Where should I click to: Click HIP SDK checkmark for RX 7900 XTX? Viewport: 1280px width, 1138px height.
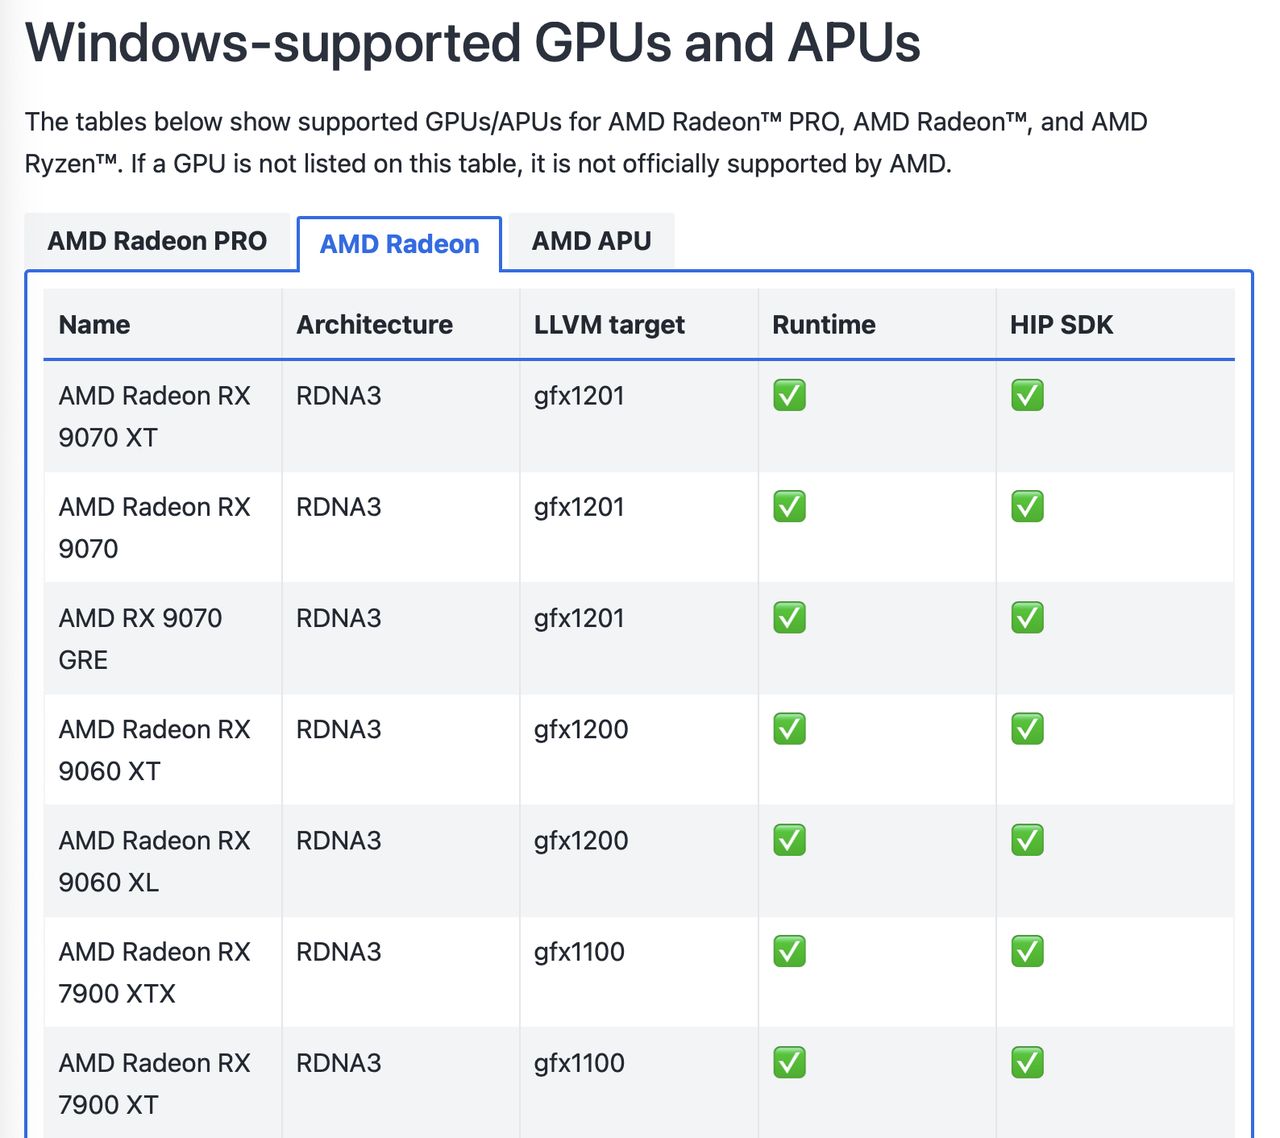[x=1027, y=951]
